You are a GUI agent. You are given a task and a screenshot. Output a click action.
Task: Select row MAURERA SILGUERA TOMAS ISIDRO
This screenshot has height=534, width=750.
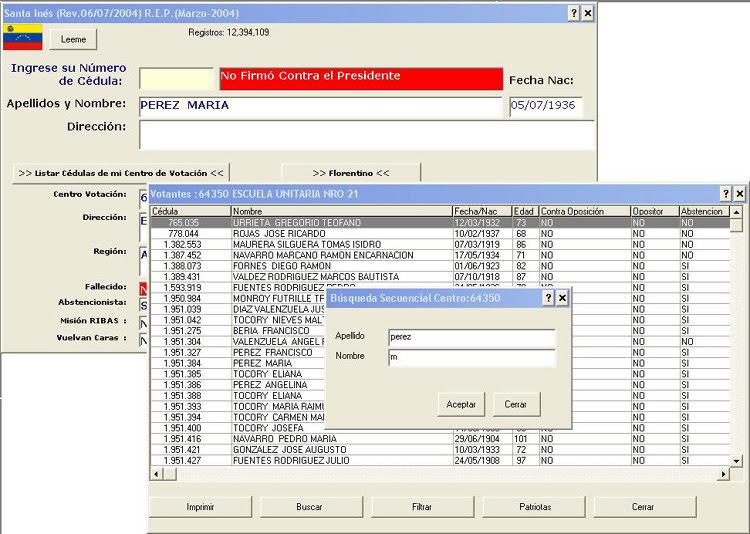(x=440, y=245)
